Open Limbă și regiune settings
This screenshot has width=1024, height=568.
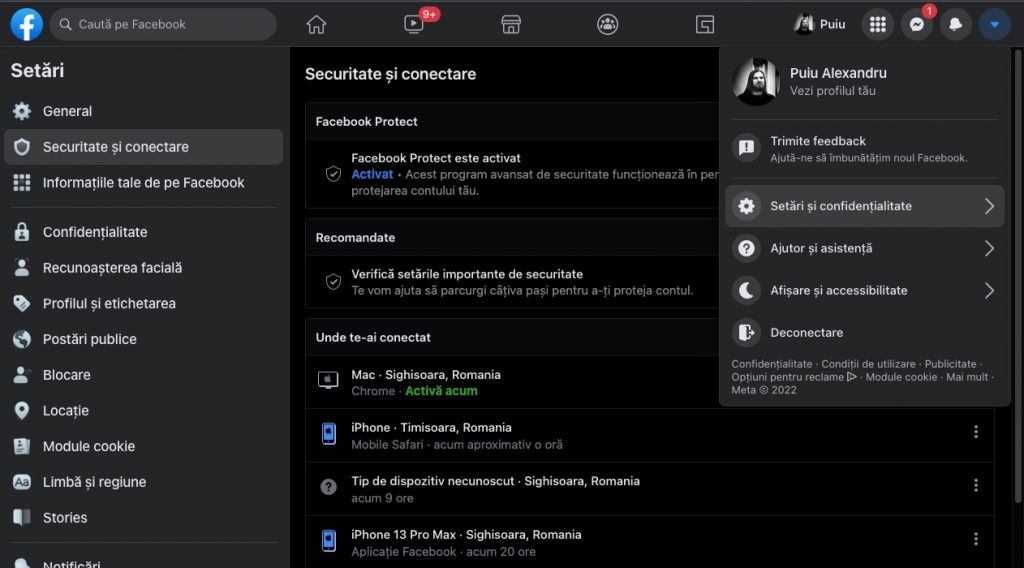[94, 482]
